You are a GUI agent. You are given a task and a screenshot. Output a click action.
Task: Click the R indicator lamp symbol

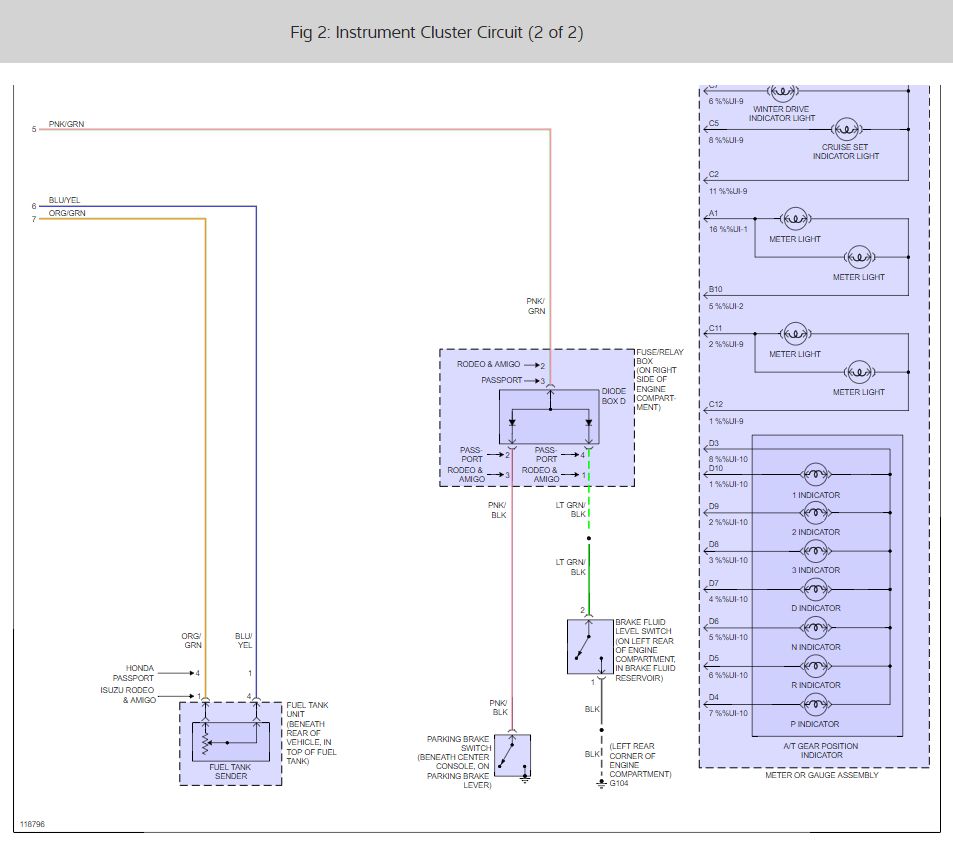coord(815,666)
